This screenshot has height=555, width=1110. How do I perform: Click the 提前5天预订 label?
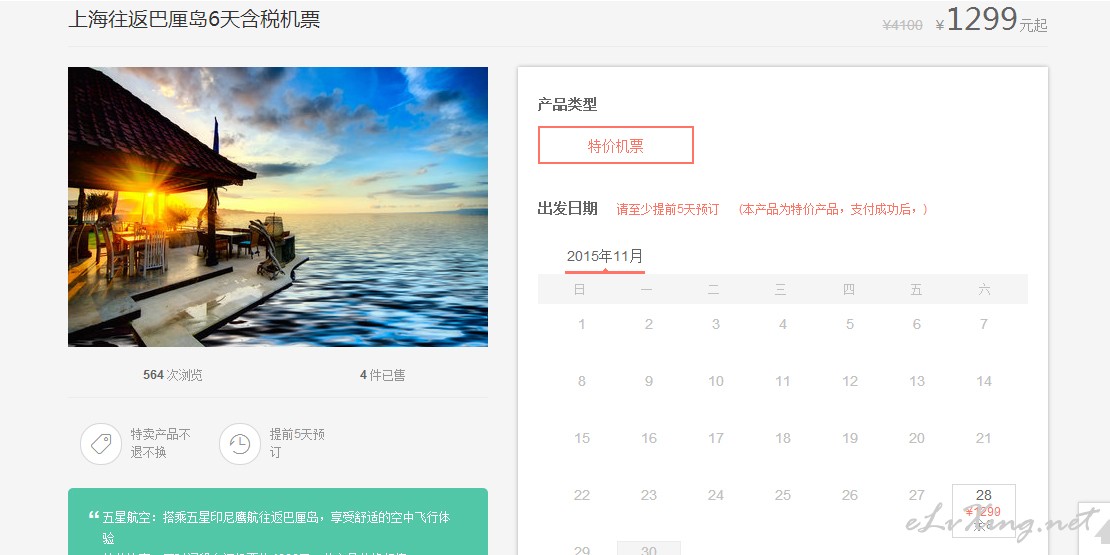pos(297,443)
